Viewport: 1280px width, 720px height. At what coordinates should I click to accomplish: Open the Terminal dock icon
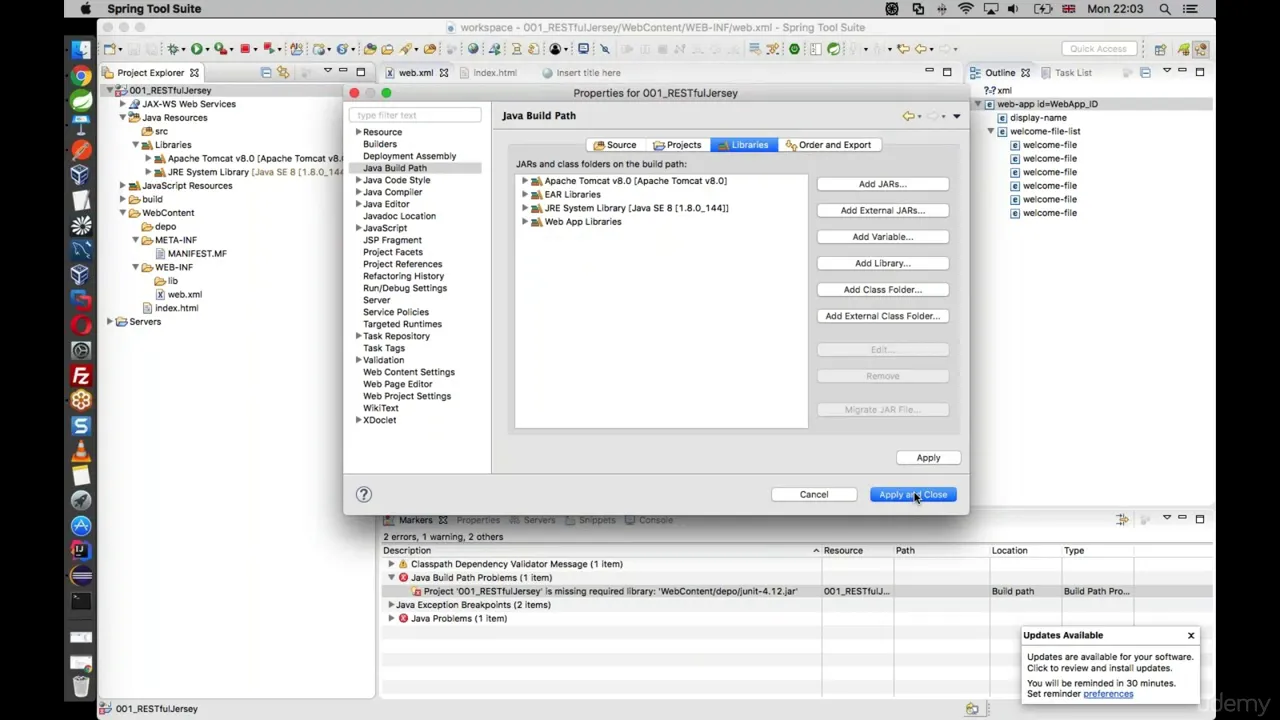point(81,601)
